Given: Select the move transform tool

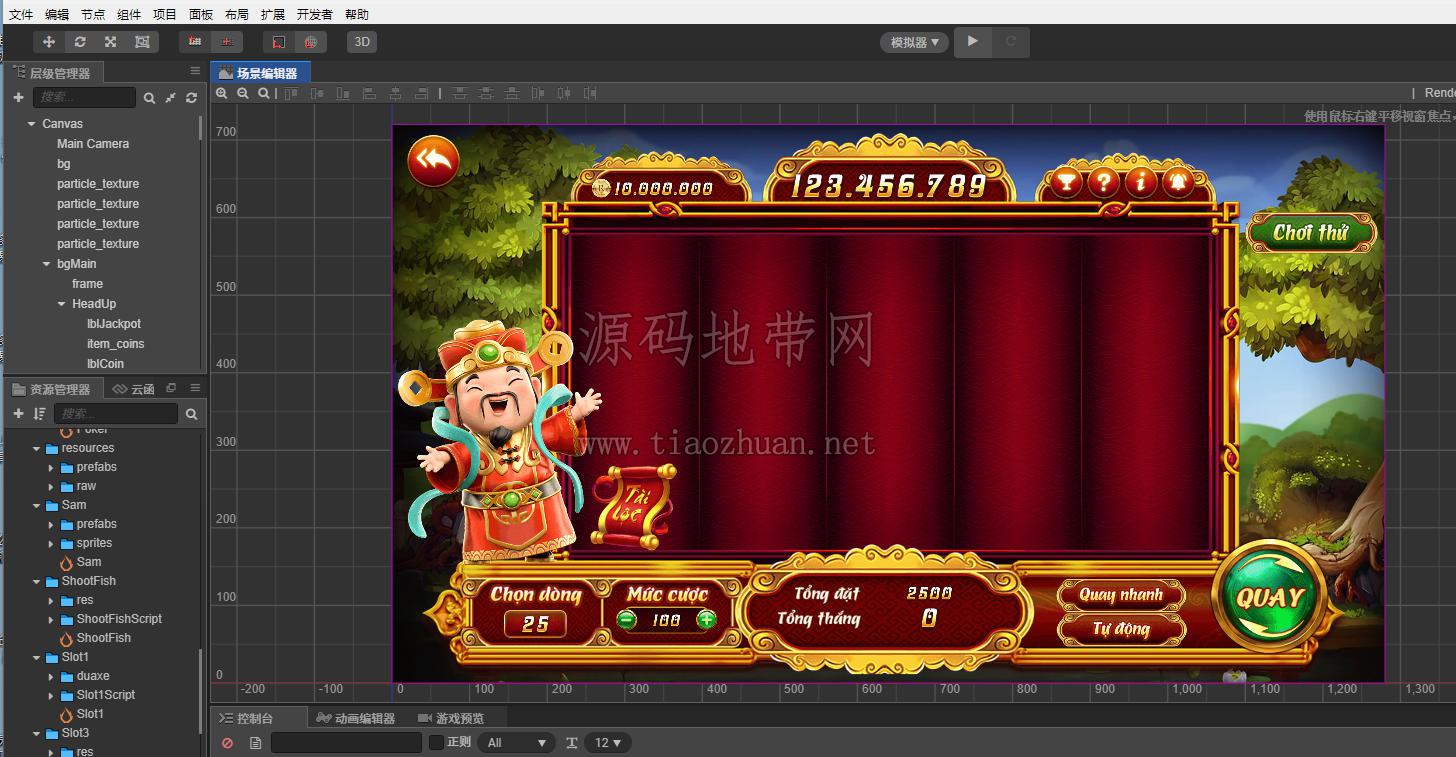Looking at the screenshot, I should pyautogui.click(x=49, y=42).
